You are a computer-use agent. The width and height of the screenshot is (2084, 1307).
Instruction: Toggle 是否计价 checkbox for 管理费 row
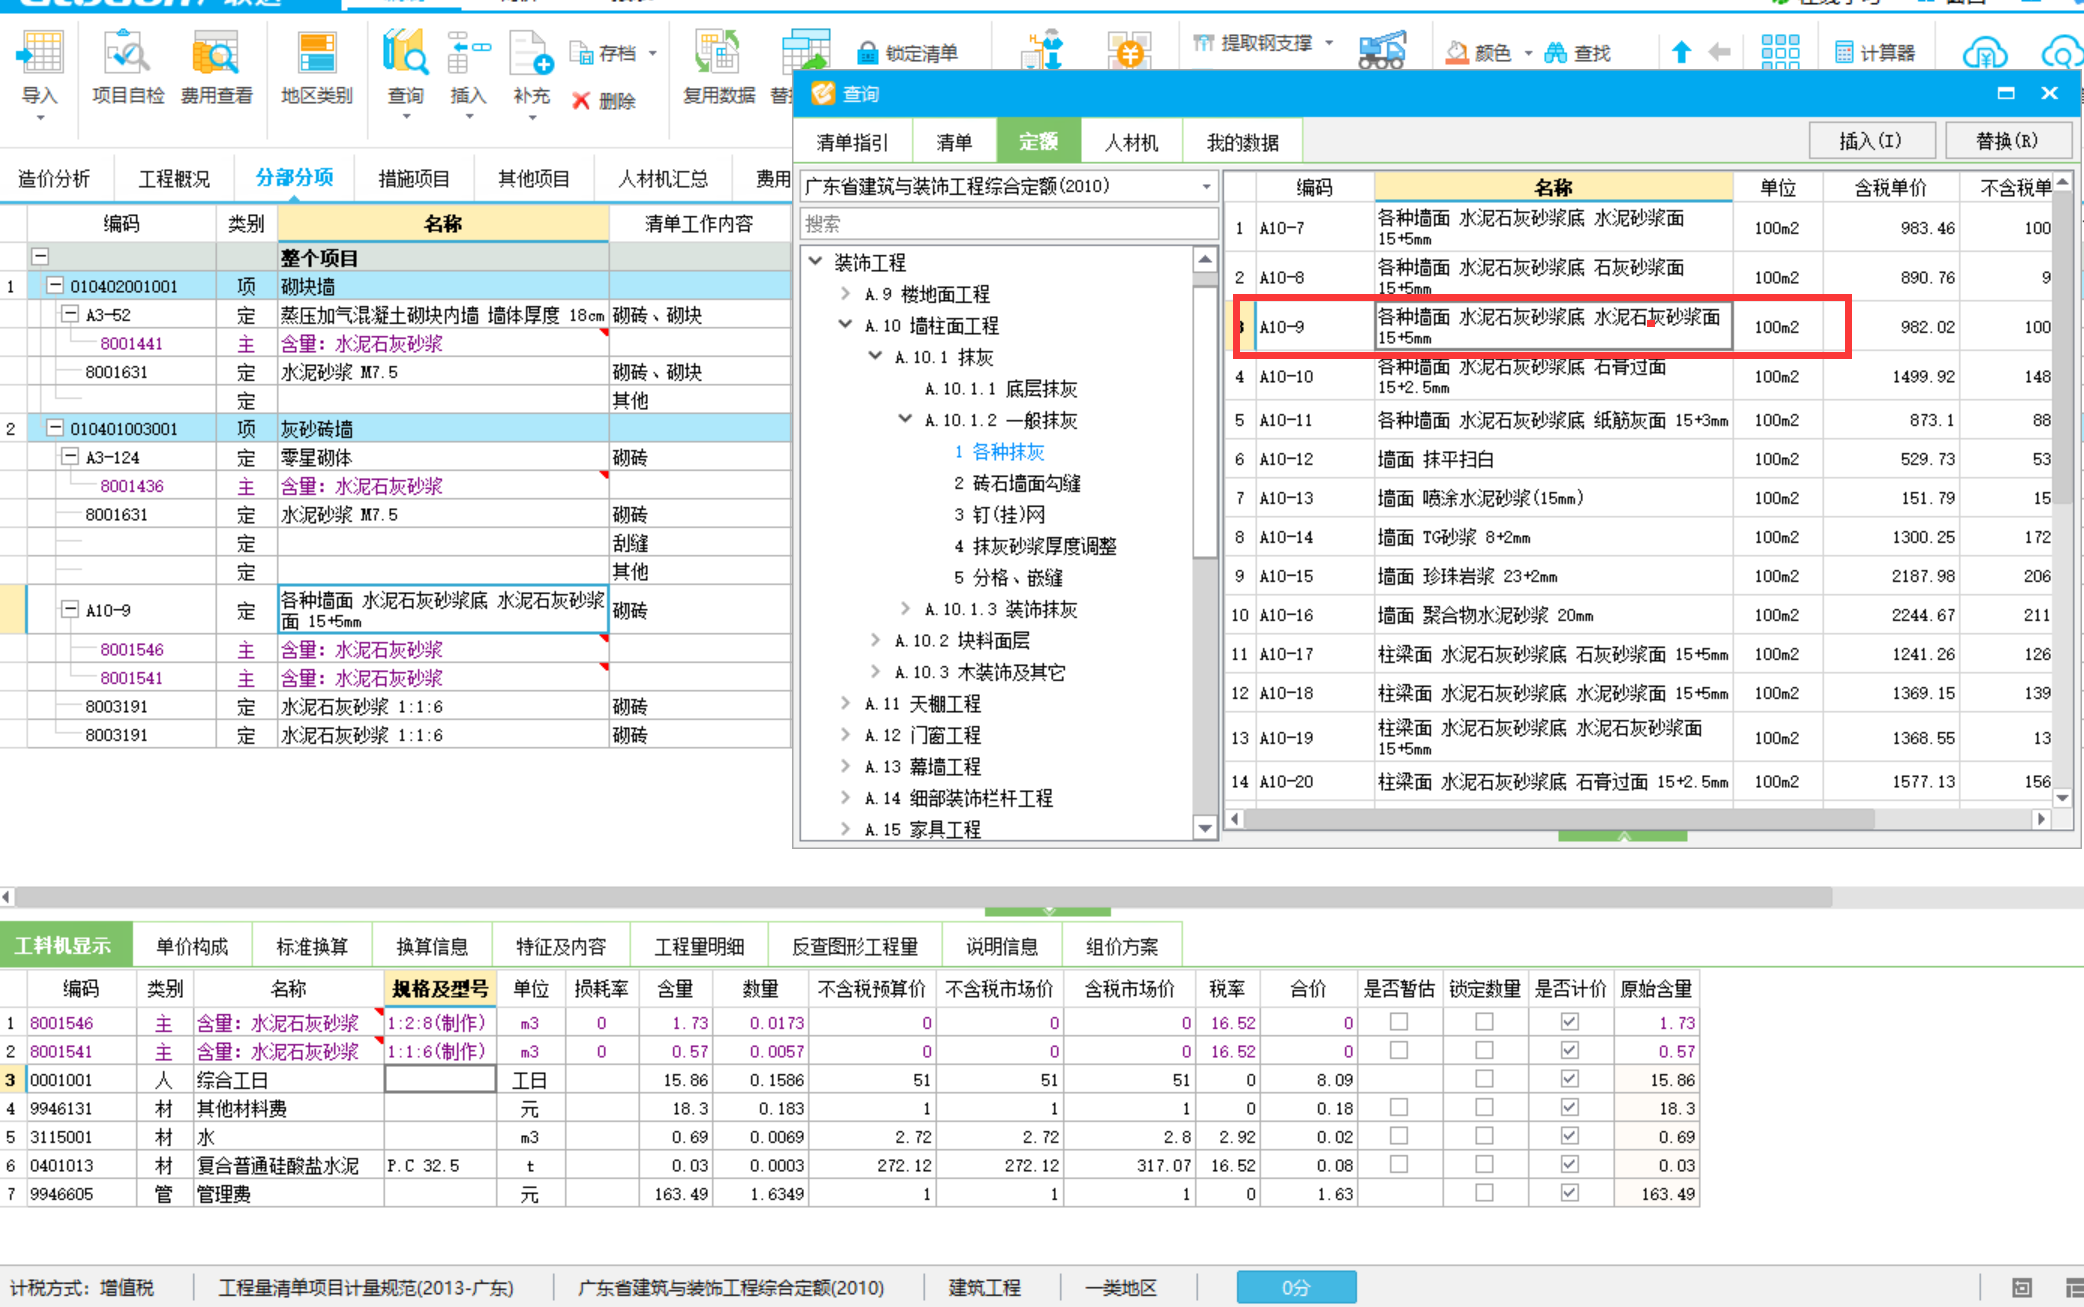1569,1193
